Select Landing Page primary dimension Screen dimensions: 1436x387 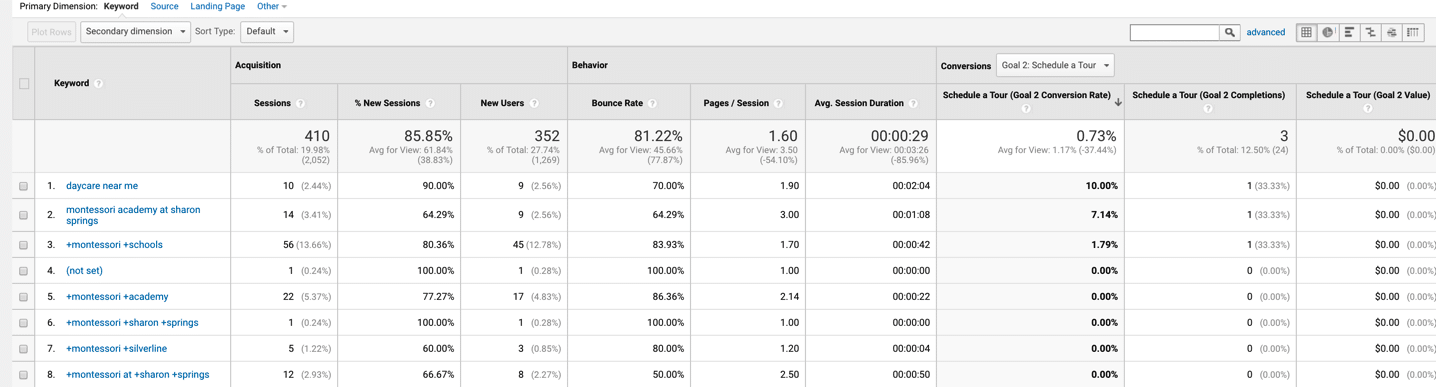point(217,7)
